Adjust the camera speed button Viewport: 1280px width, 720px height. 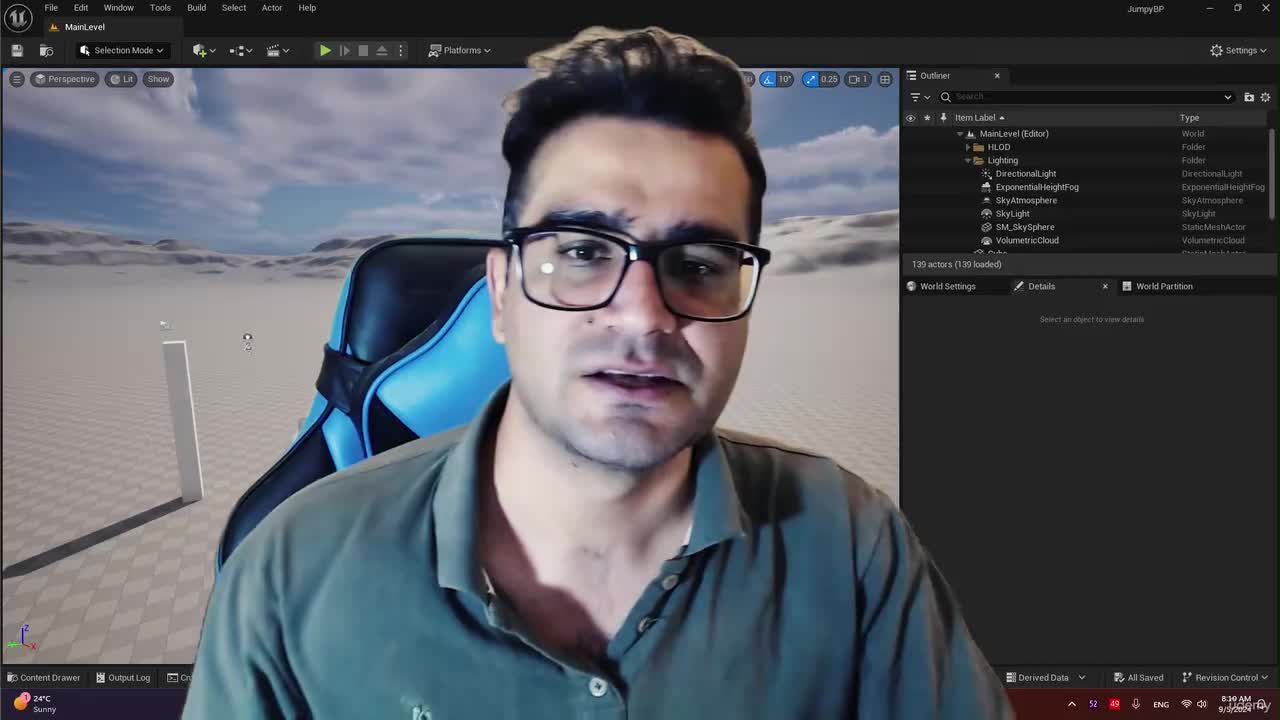click(858, 79)
